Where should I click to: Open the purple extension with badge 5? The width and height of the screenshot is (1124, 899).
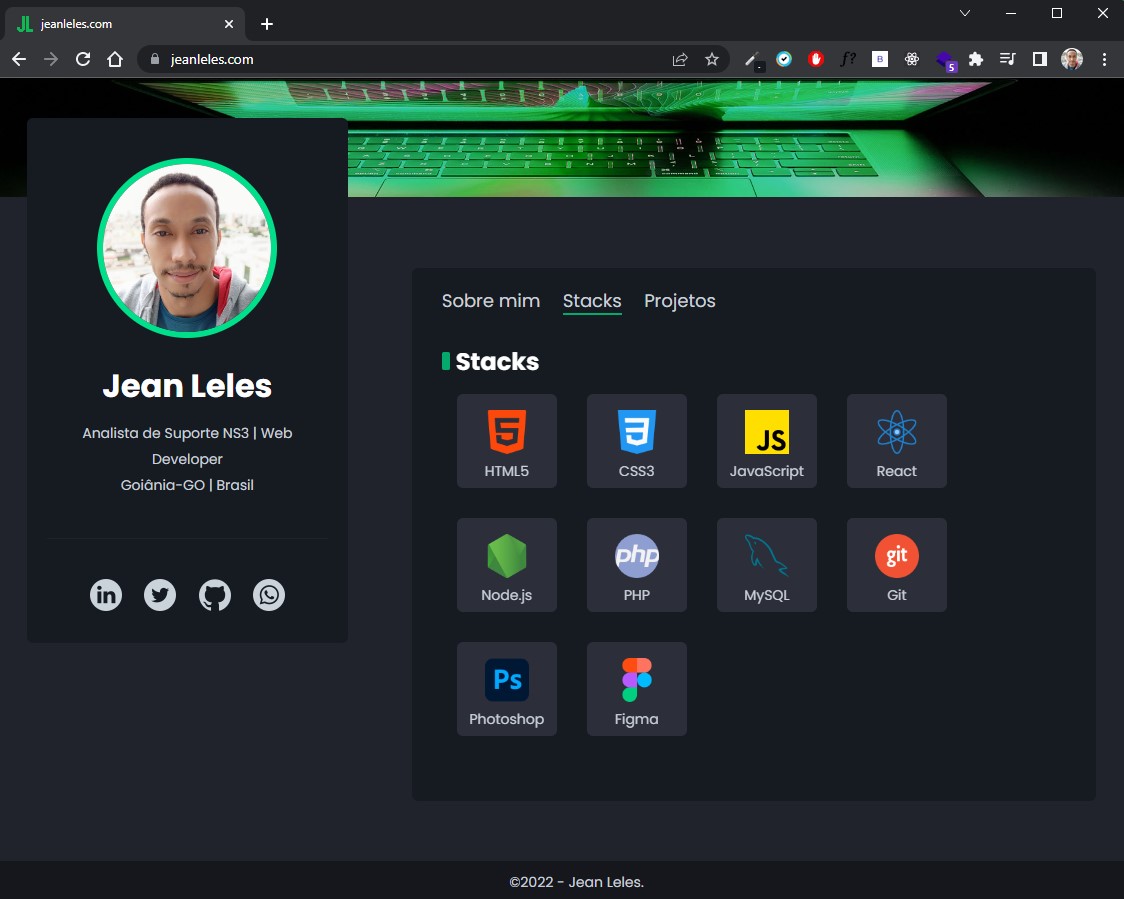pyautogui.click(x=946, y=61)
